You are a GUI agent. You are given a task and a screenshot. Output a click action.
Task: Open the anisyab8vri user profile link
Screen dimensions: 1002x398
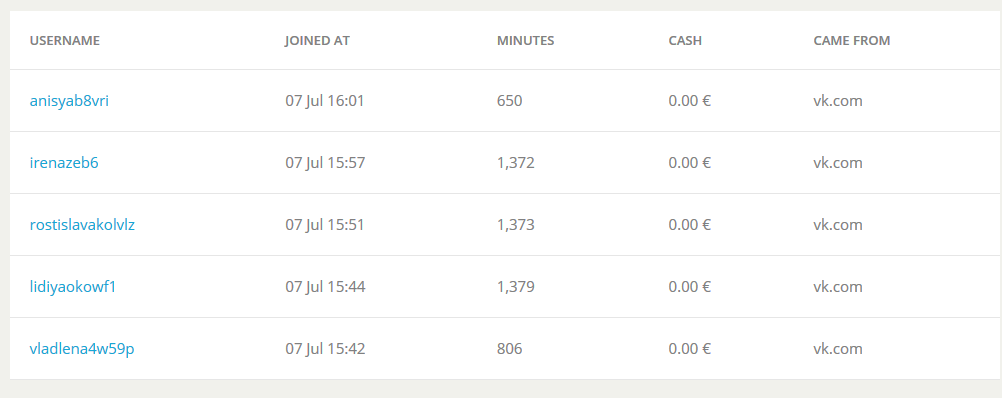69,101
